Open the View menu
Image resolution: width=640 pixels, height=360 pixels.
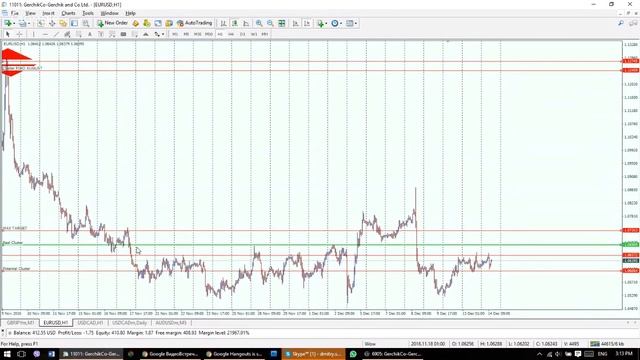(31, 13)
